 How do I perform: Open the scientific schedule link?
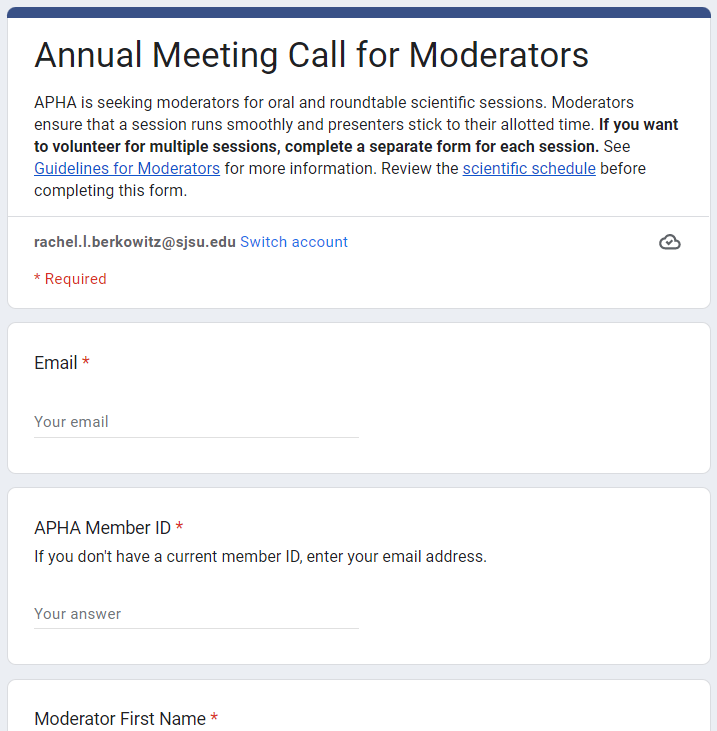(529, 168)
